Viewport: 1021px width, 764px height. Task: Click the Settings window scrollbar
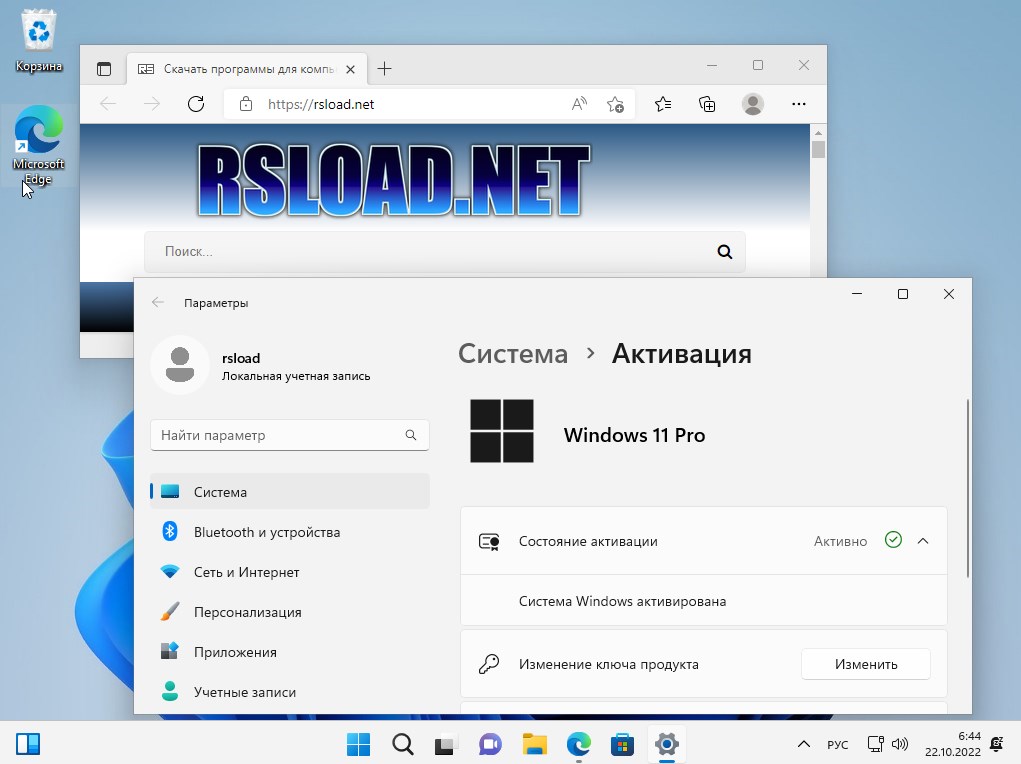coord(968,488)
